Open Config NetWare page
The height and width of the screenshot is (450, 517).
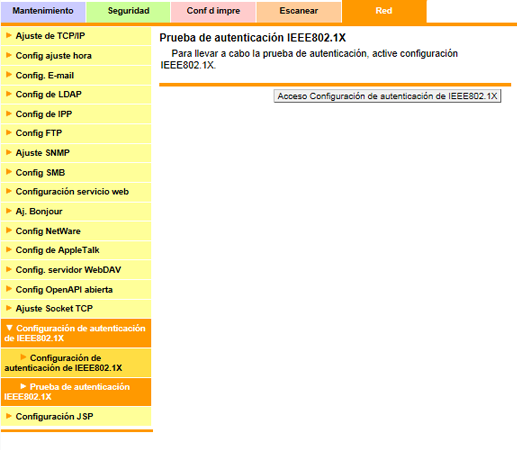coord(76,231)
